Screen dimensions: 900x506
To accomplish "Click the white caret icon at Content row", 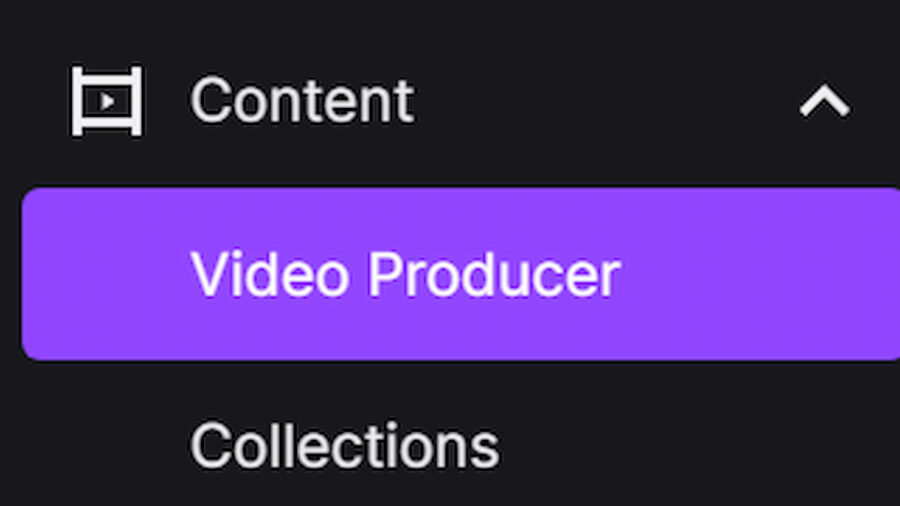I will point(824,101).
